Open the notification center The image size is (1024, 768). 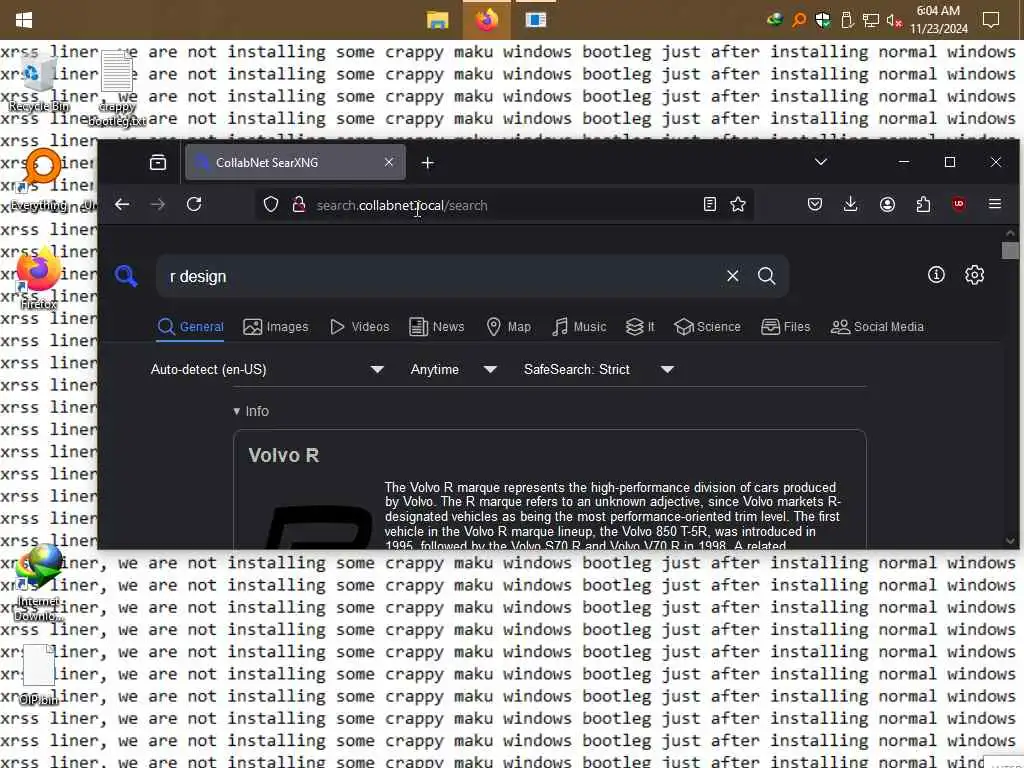click(x=991, y=20)
